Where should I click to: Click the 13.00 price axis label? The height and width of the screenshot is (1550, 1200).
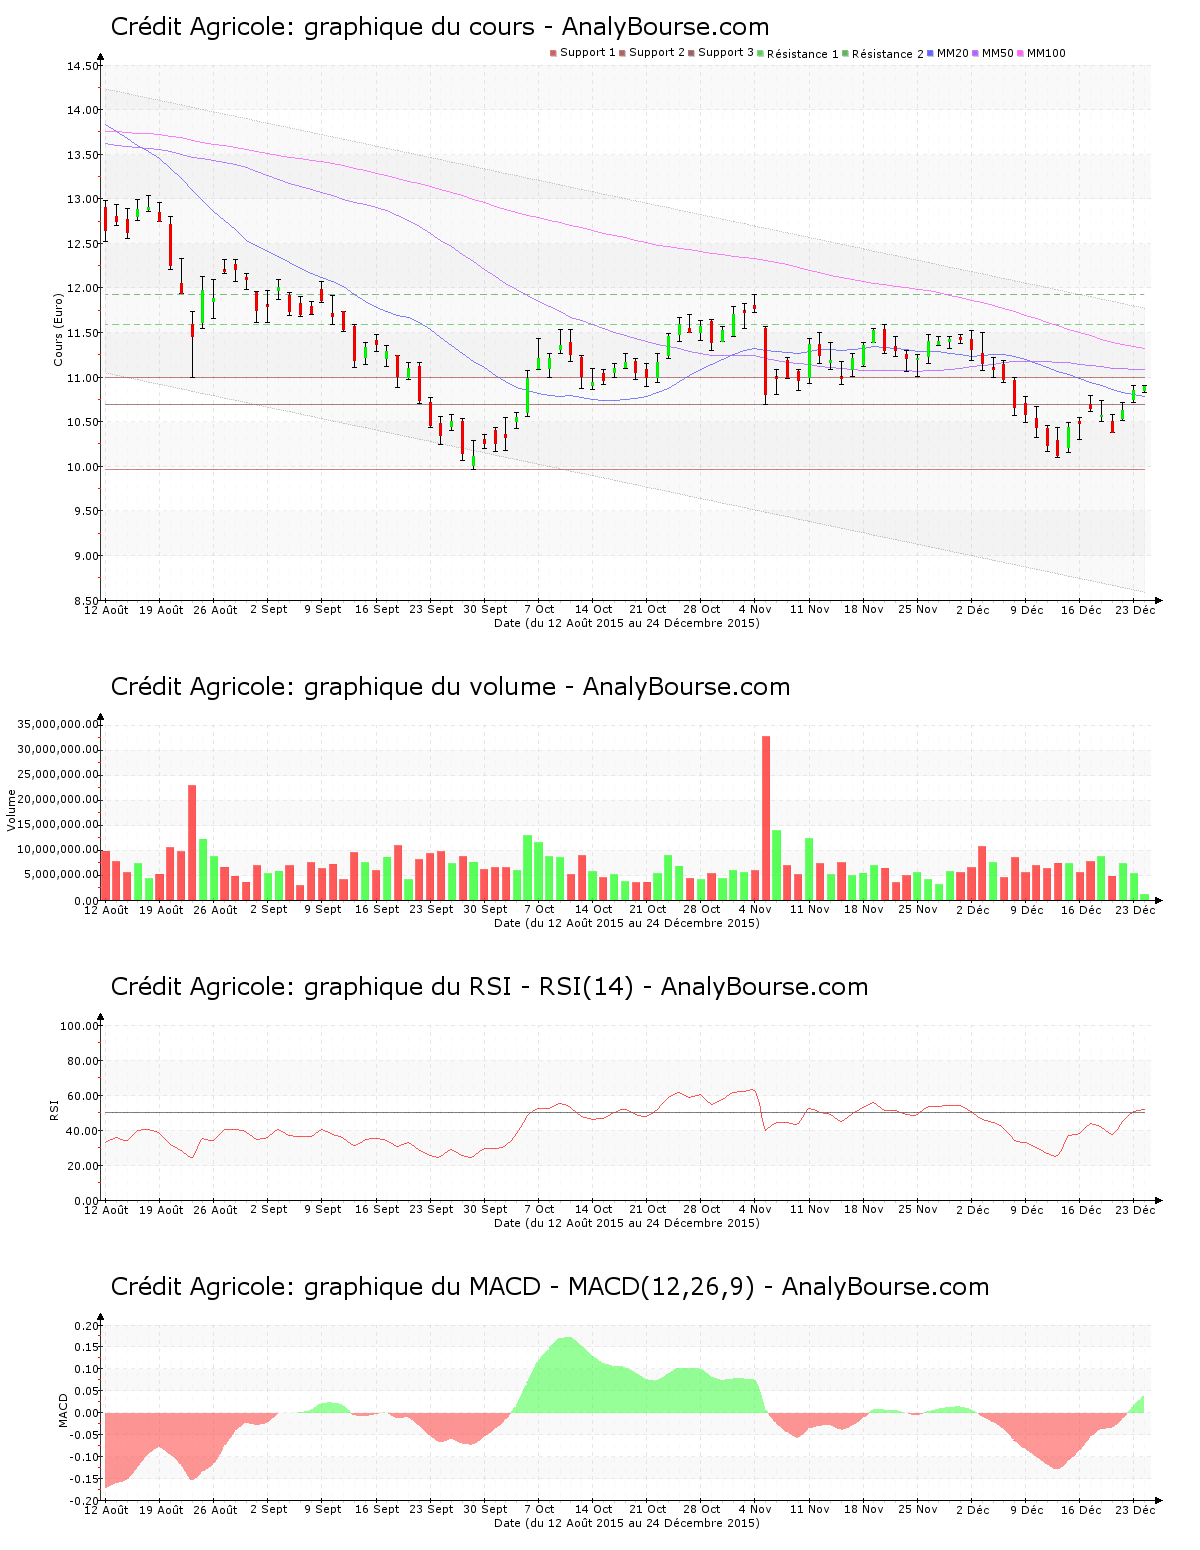[x=83, y=200]
